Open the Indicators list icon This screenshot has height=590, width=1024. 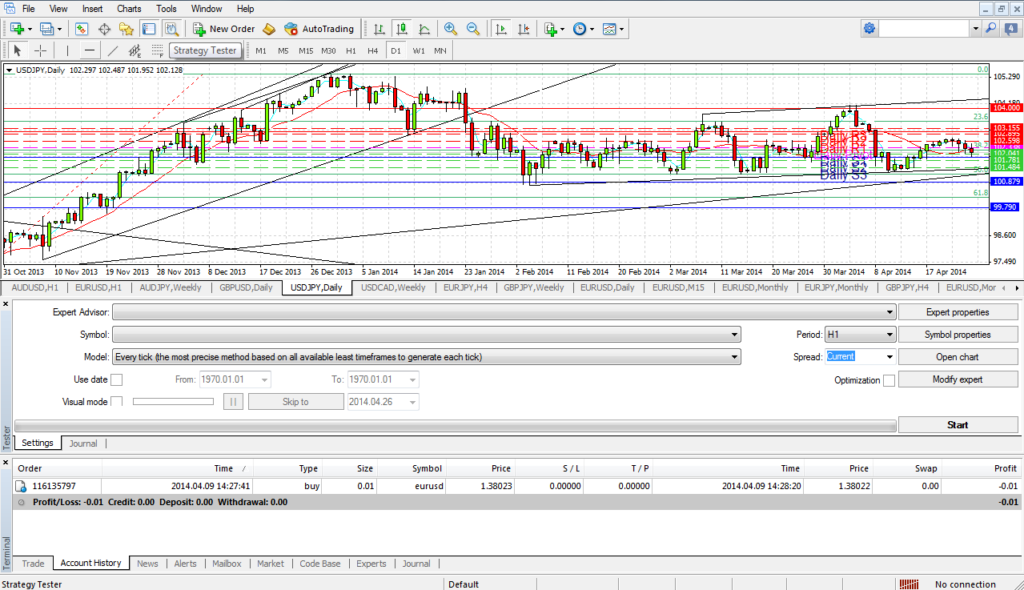click(x=551, y=29)
